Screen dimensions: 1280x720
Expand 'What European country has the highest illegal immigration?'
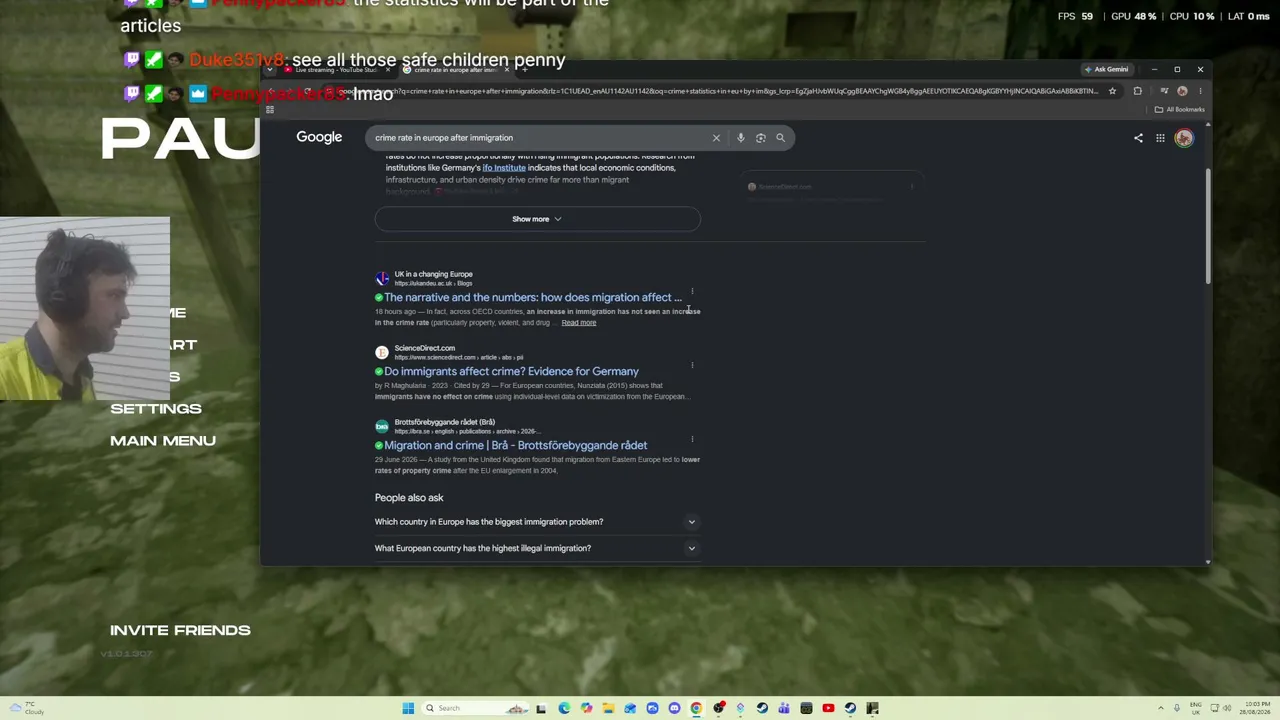(x=537, y=548)
